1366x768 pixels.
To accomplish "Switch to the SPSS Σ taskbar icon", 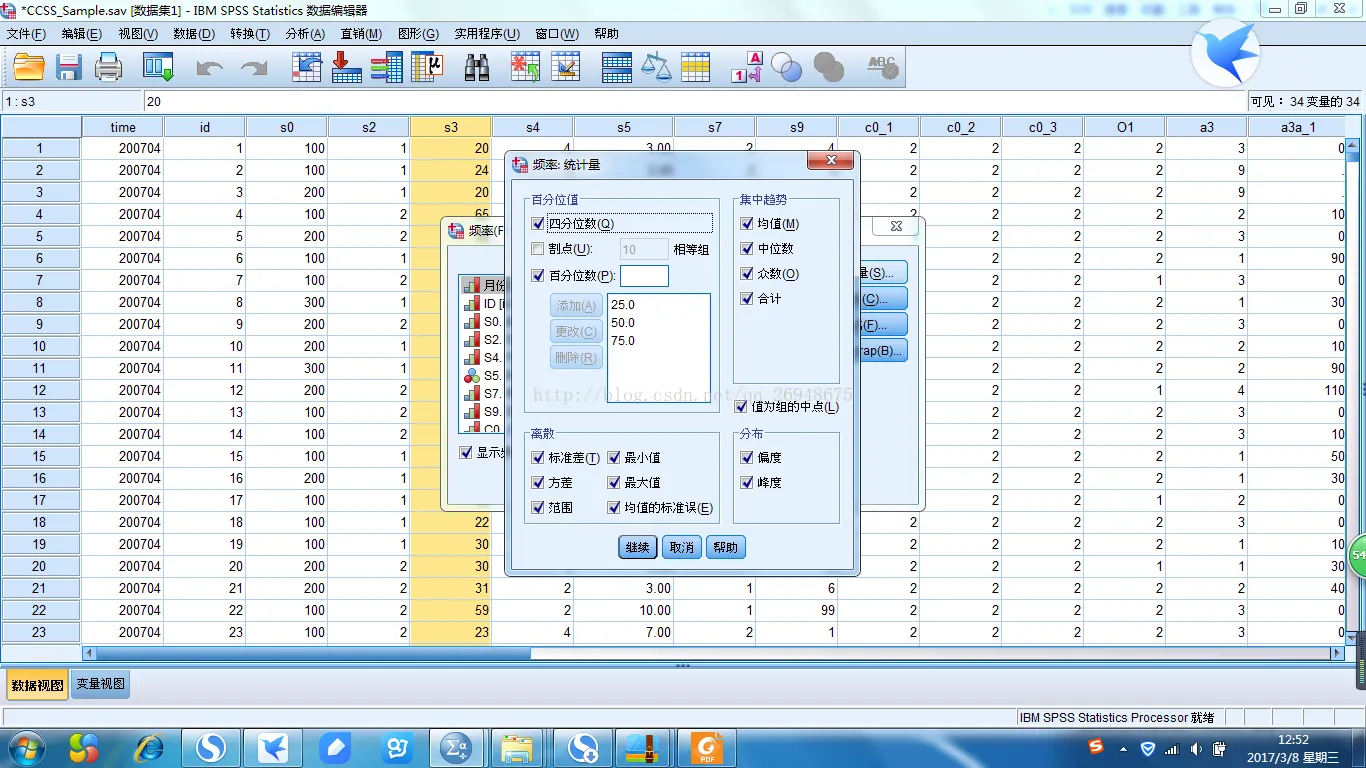I will click(457, 747).
